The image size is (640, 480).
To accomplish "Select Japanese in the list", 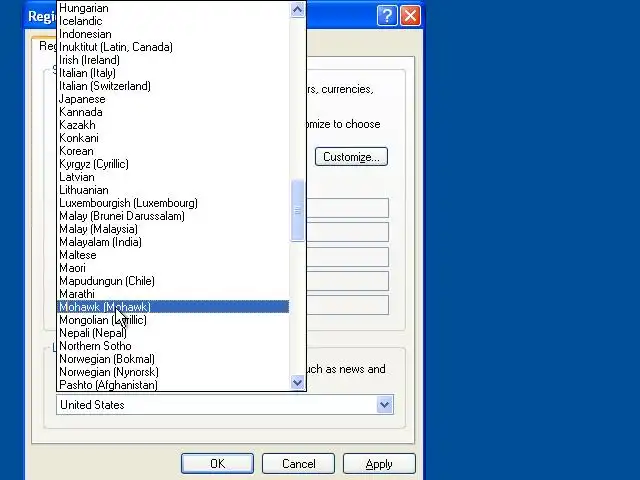I will (173, 99).
